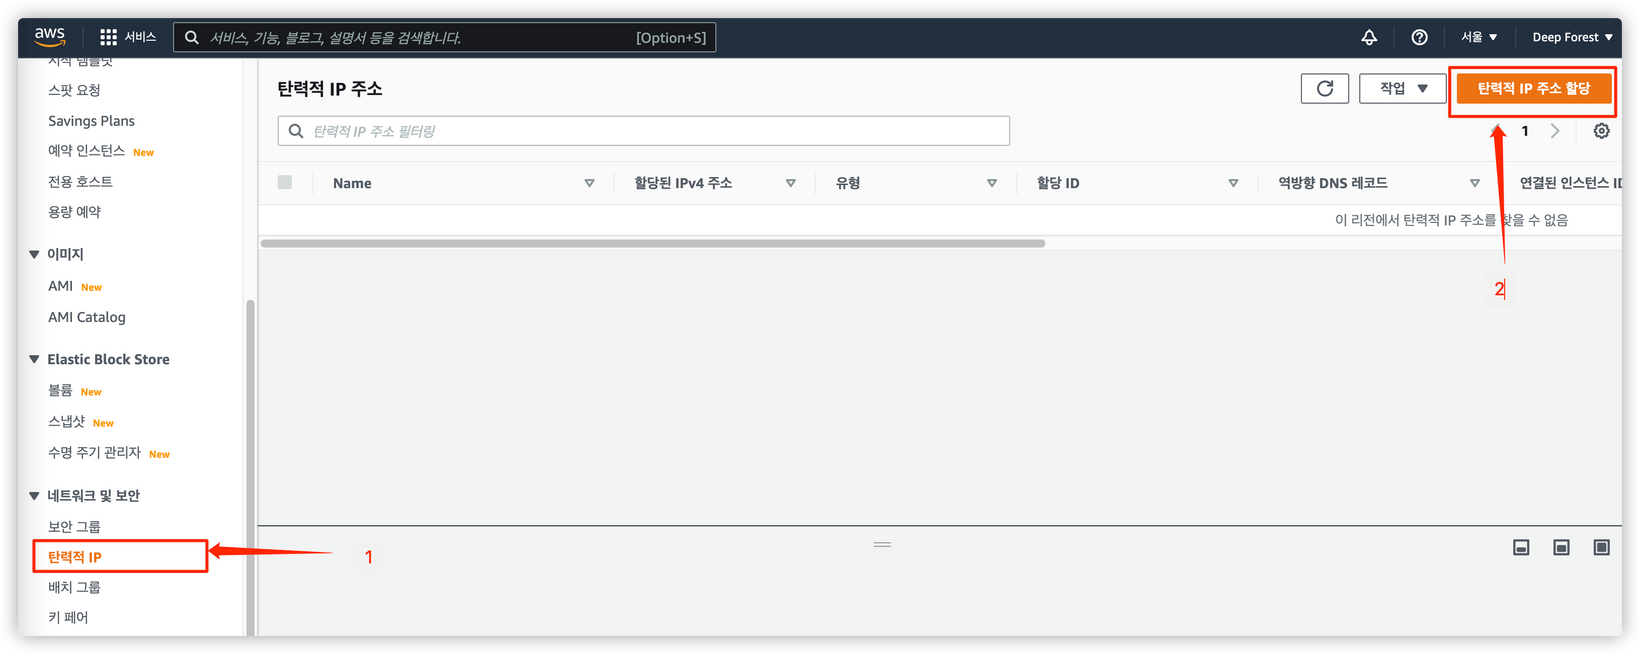Viewport: 1640px width, 654px height.
Task: Click the 할당 ID column header
Action: (1058, 183)
